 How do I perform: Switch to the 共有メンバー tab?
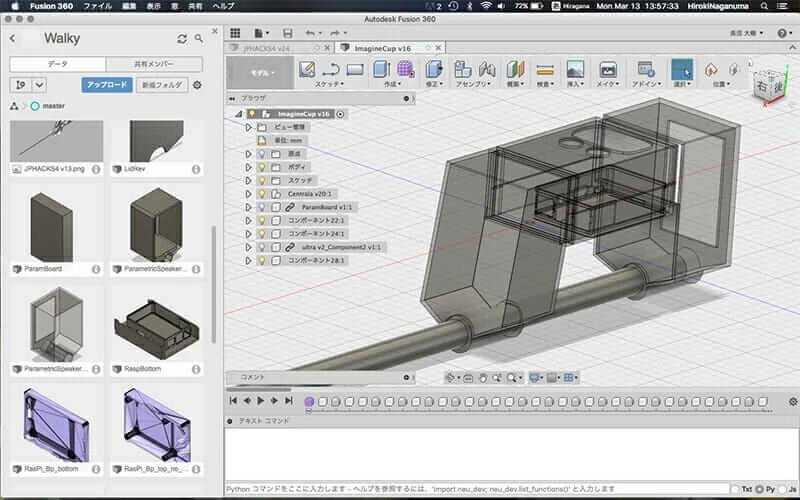point(153,63)
